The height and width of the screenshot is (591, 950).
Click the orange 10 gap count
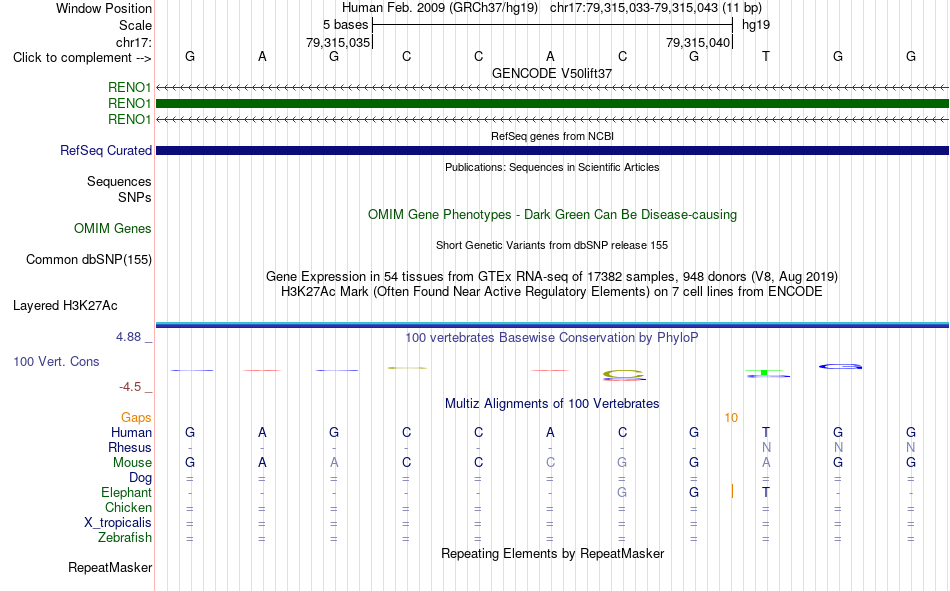tap(731, 418)
